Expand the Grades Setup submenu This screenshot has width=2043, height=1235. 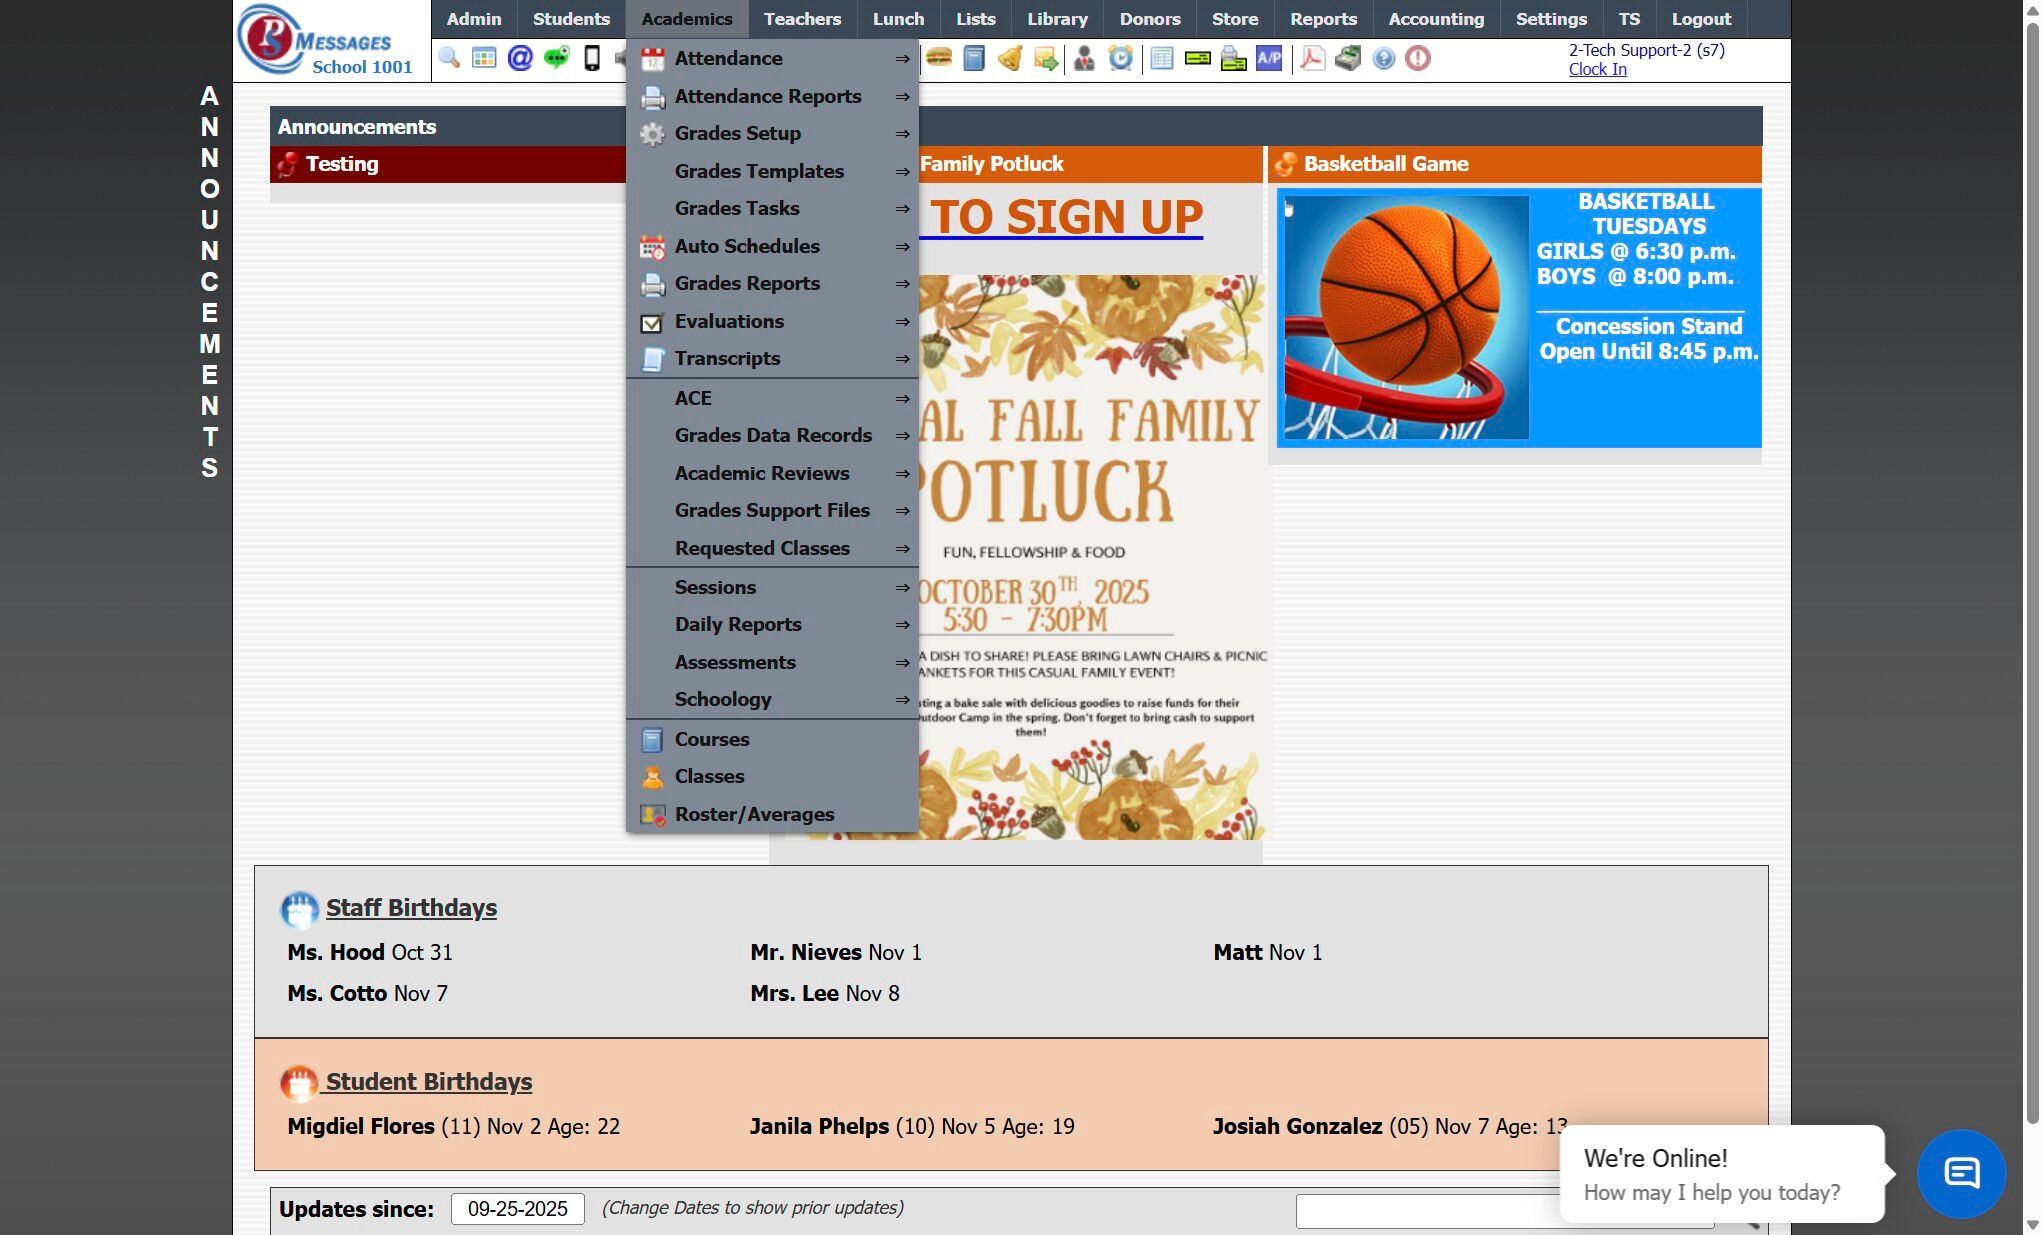coord(738,133)
